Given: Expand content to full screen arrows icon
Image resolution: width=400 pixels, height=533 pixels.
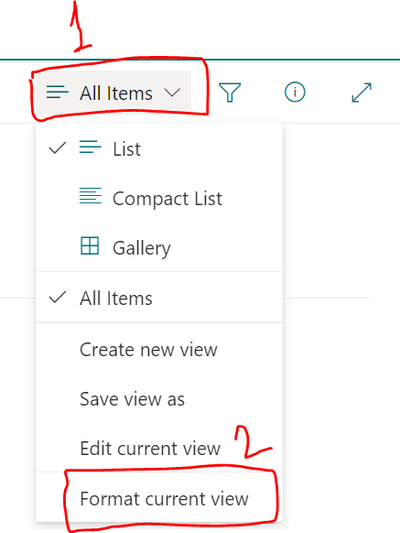Looking at the screenshot, I should pyautogui.click(x=361, y=92).
